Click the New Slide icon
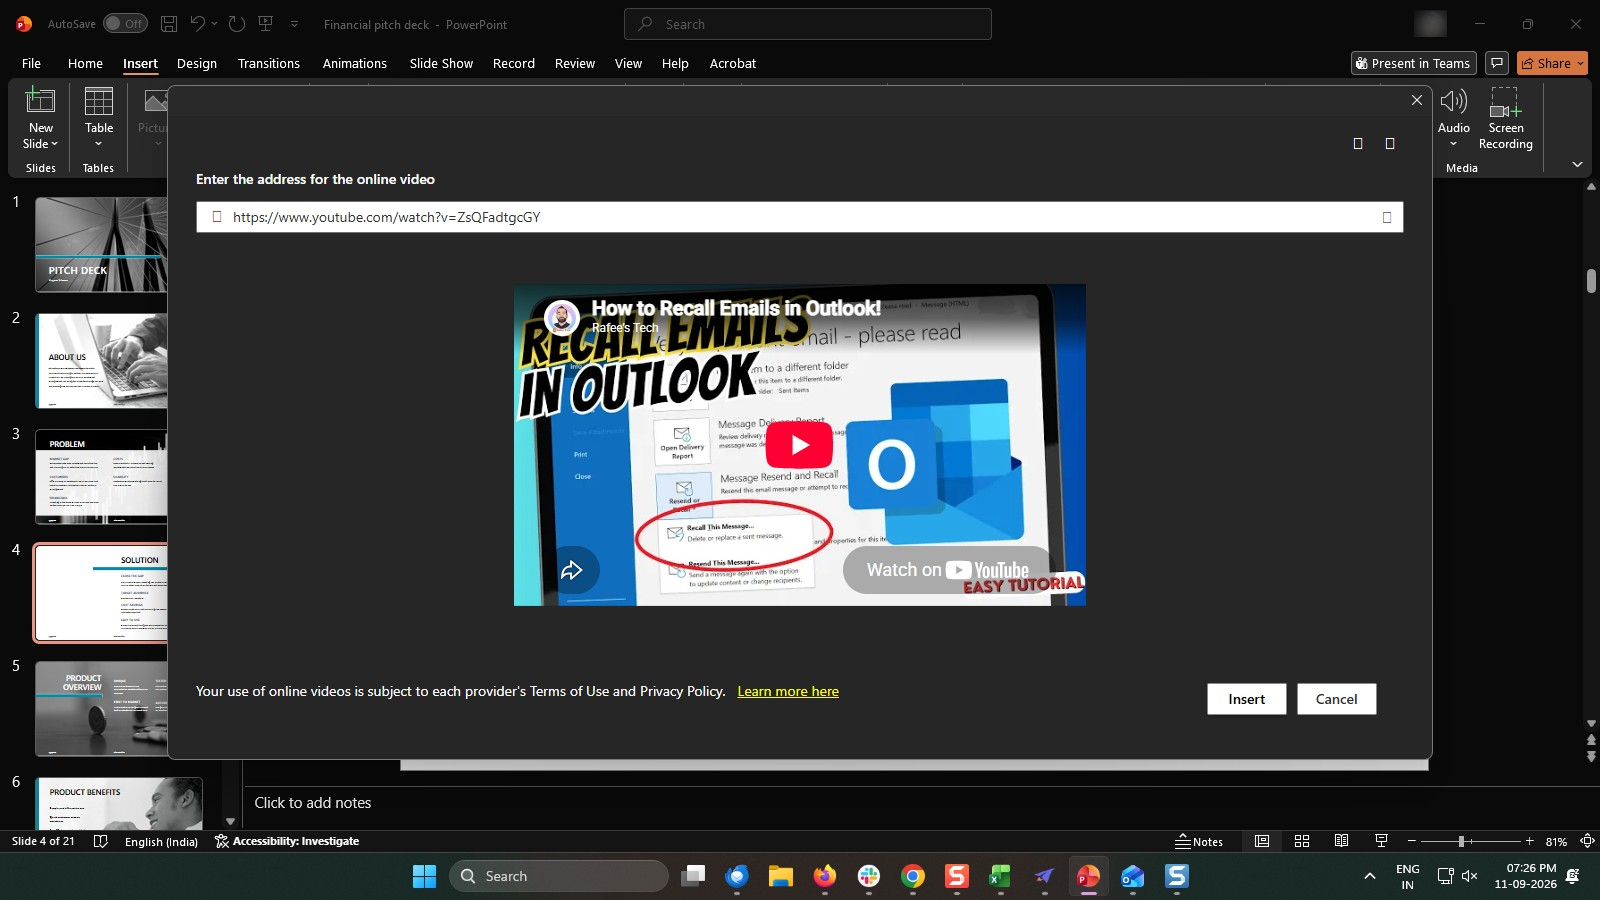Screen dimensions: 1600x900 (x=40, y=101)
